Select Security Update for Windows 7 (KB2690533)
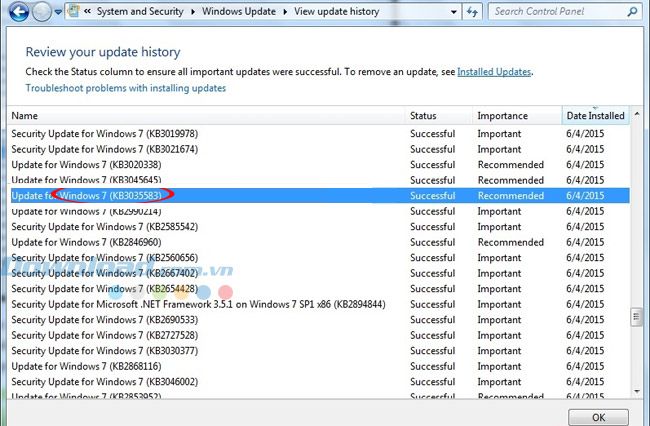Screen dimensions: 650x426 click(x=320, y=320)
